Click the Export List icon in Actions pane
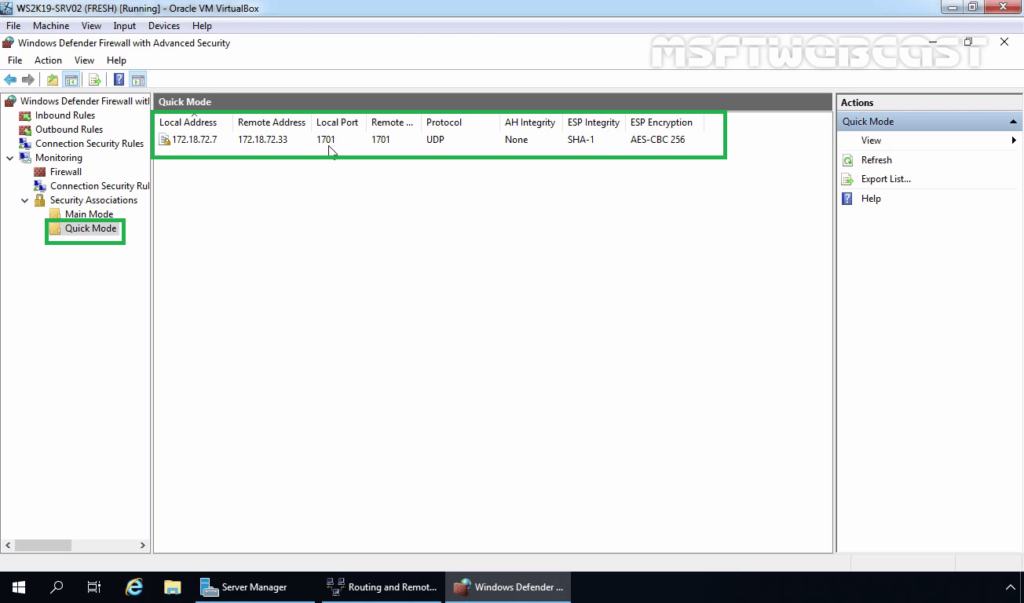1024x603 pixels. [848, 179]
